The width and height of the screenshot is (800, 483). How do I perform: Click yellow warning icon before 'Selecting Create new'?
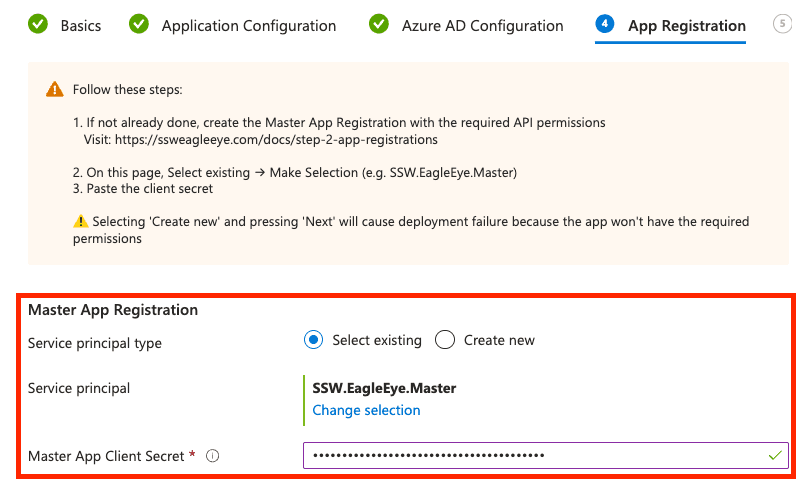click(81, 221)
